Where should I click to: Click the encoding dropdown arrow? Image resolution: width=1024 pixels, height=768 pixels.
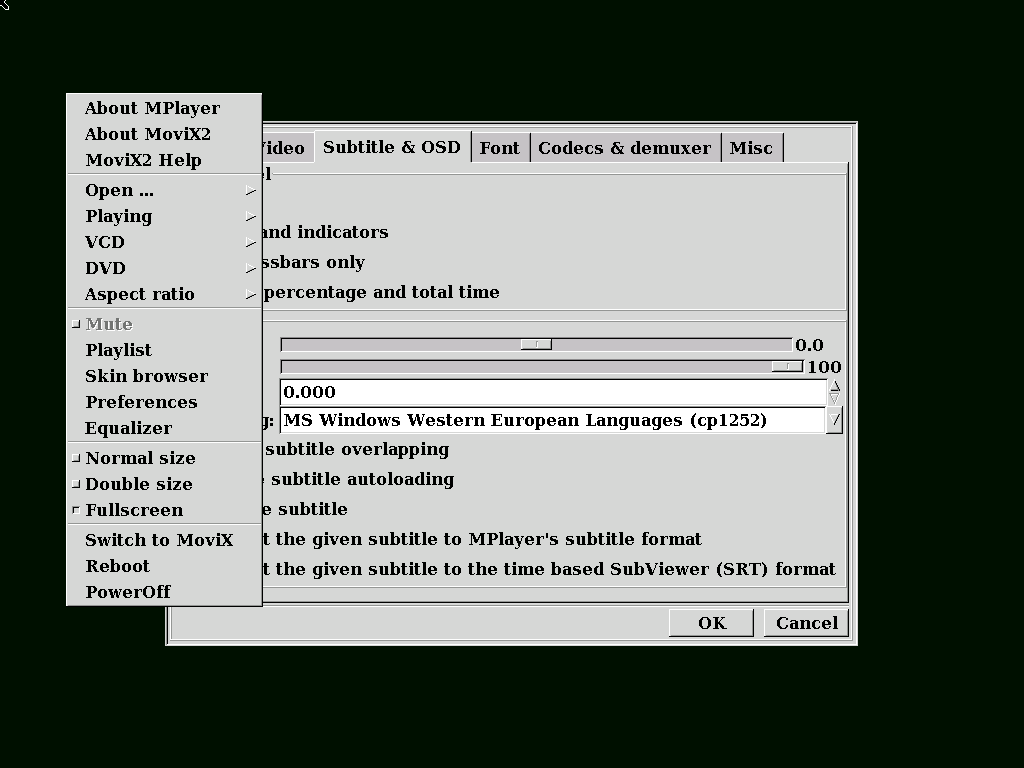coord(835,420)
